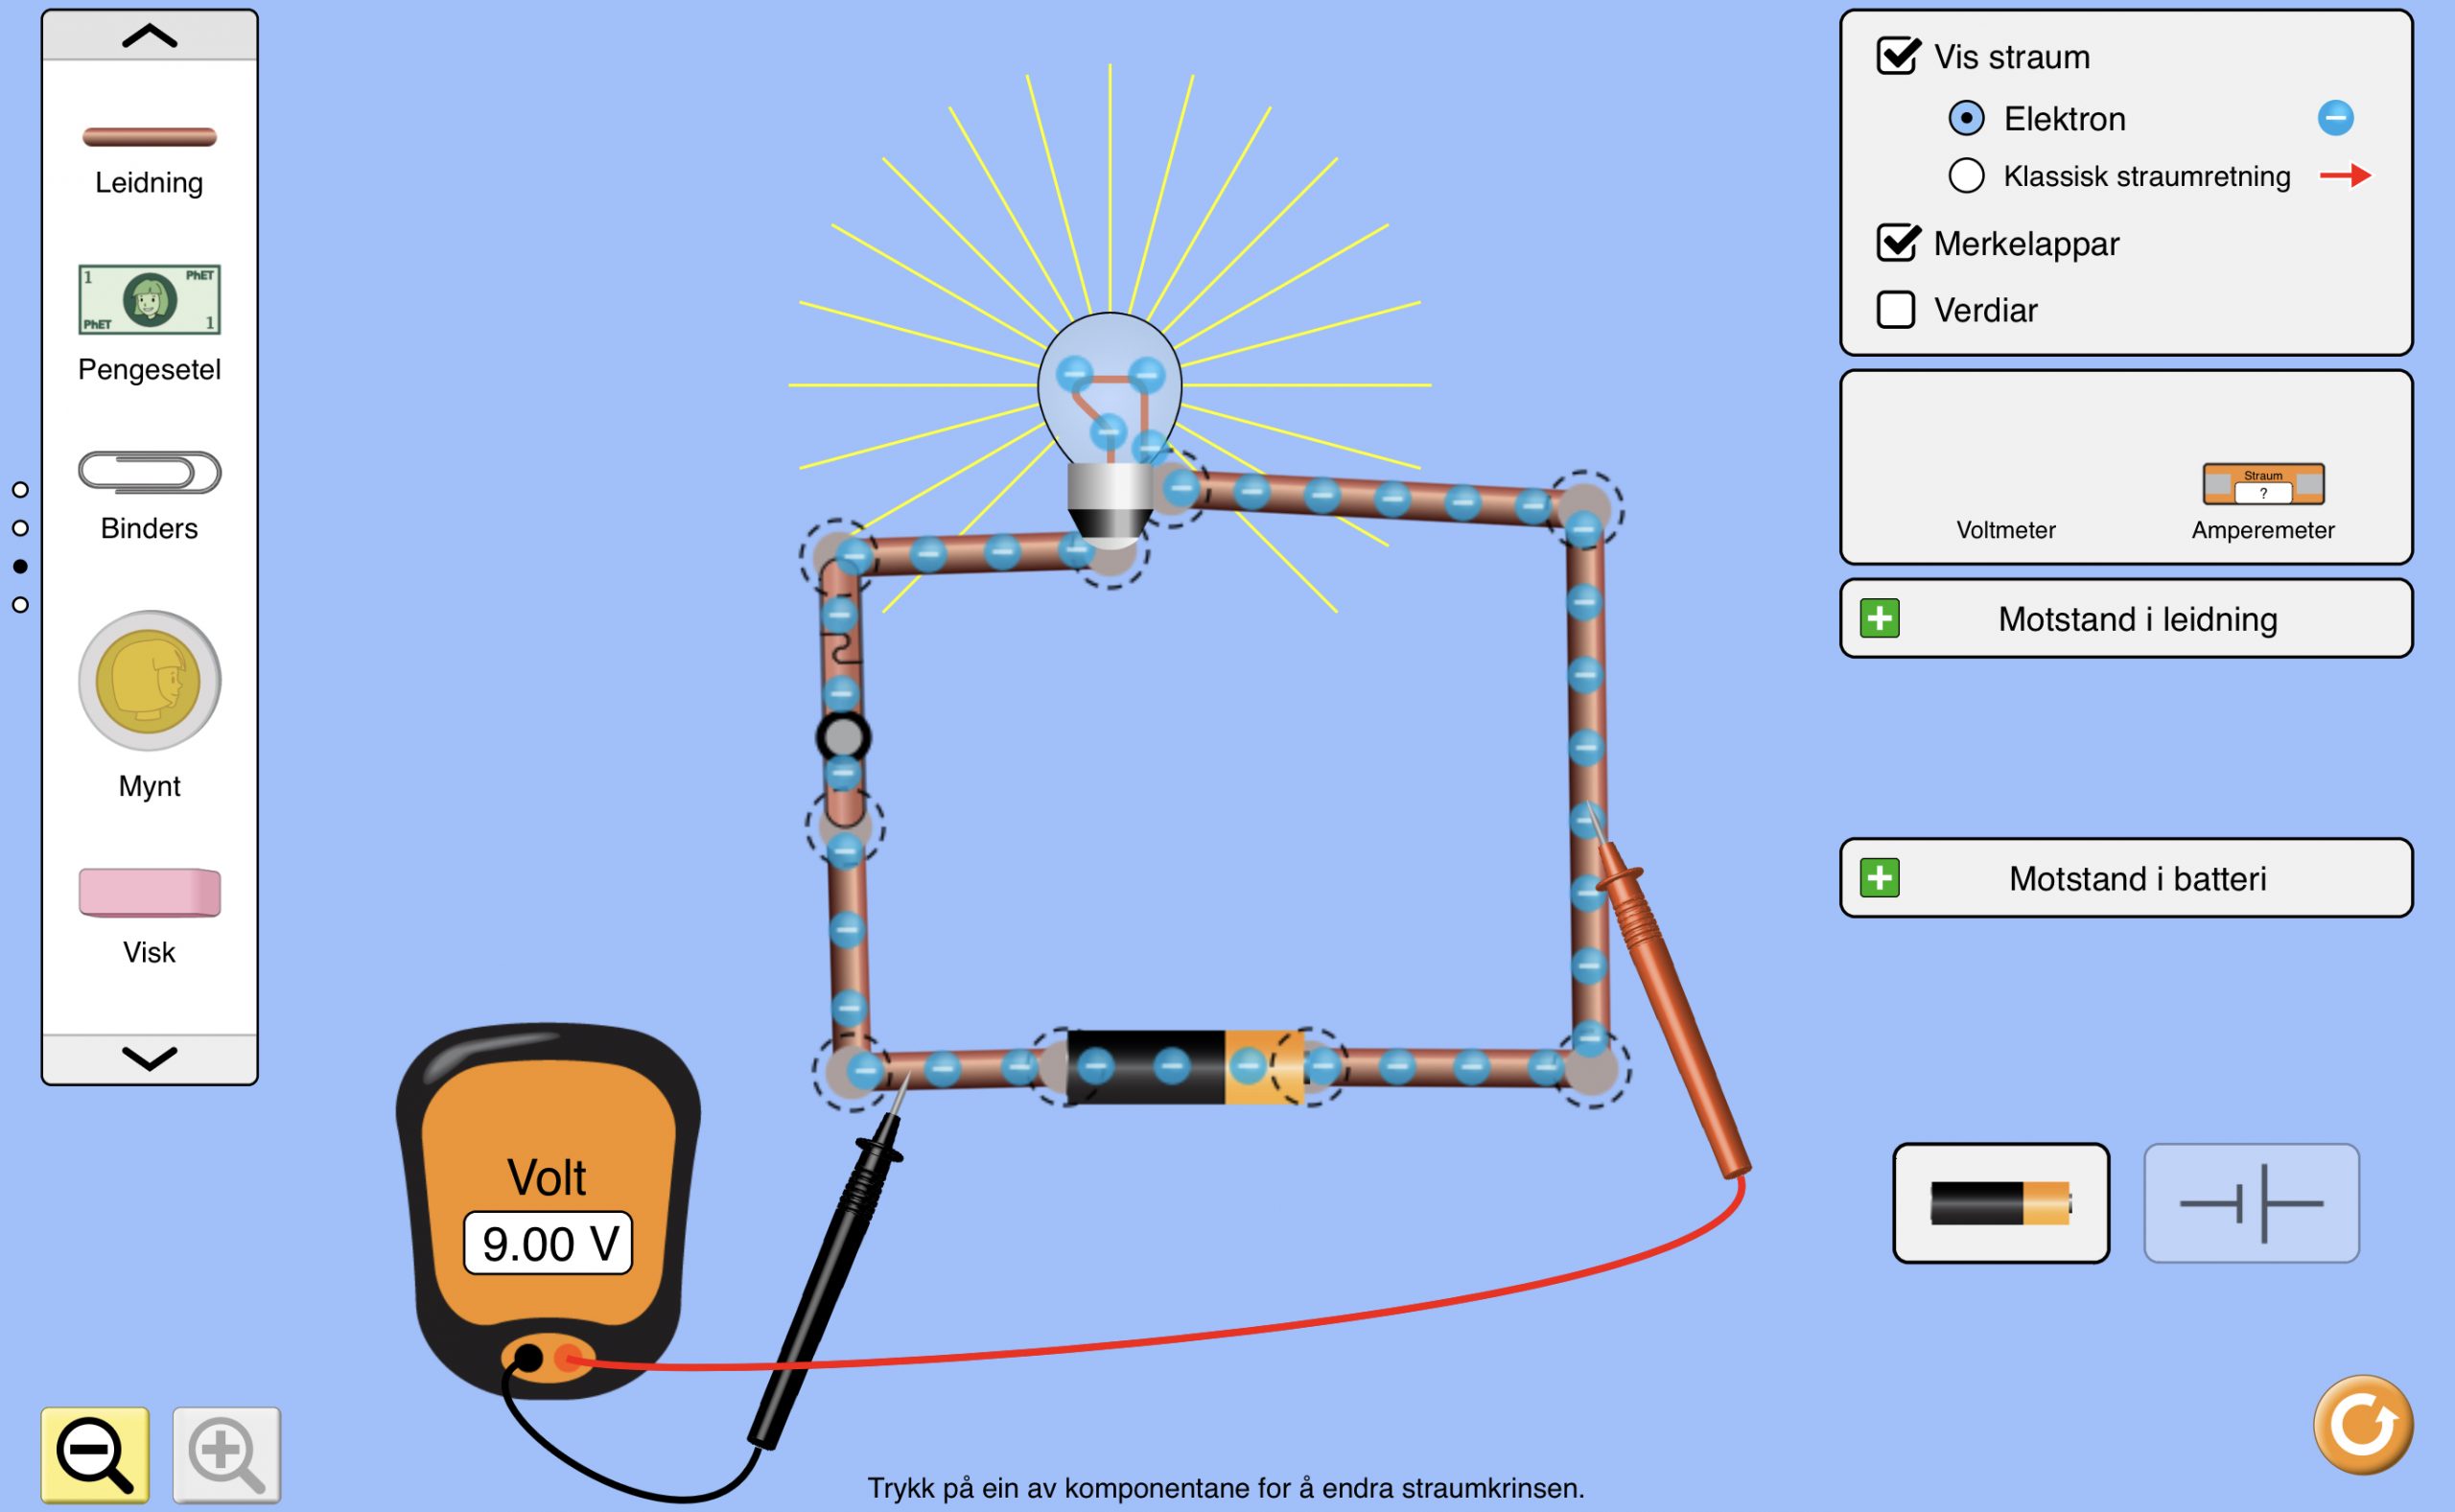Expand the Motstand i leidning panel
Image resolution: width=2455 pixels, height=1512 pixels.
coord(1880,619)
